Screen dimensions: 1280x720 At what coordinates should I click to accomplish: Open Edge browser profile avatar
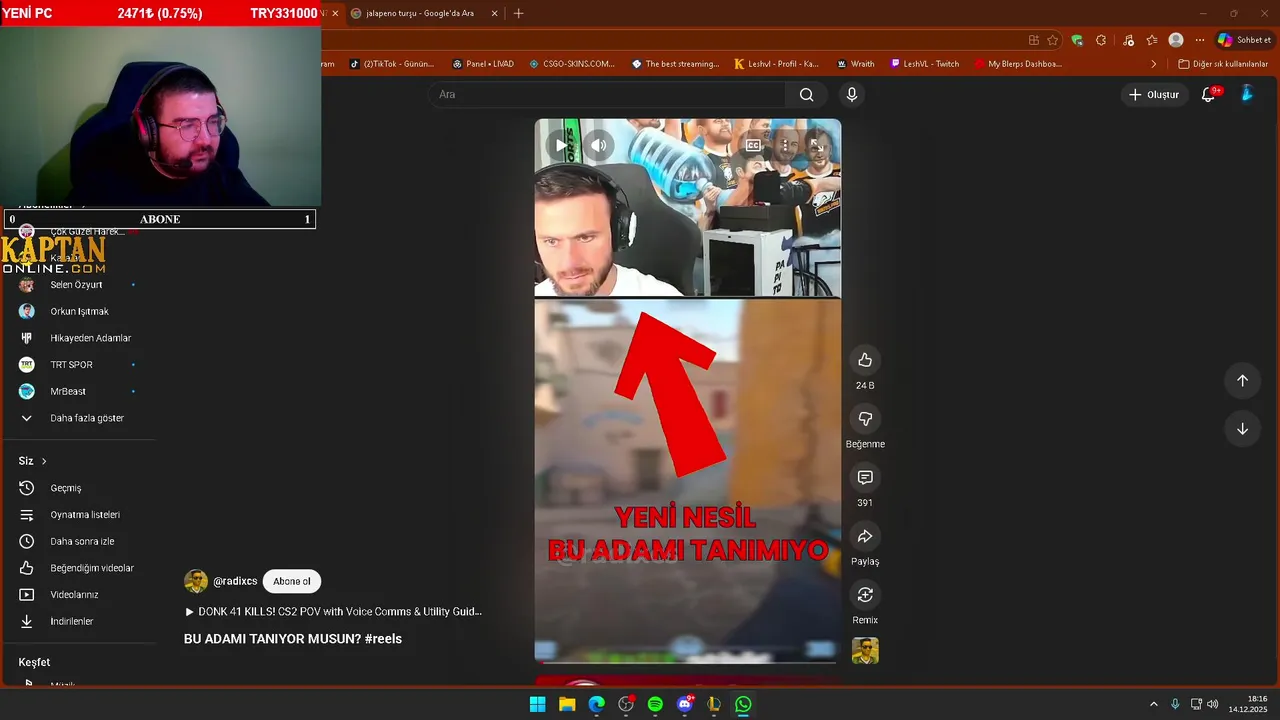coord(1176,40)
